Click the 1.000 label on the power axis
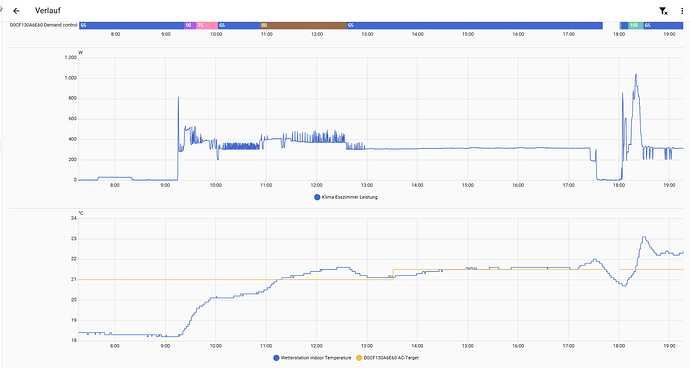 (70, 78)
